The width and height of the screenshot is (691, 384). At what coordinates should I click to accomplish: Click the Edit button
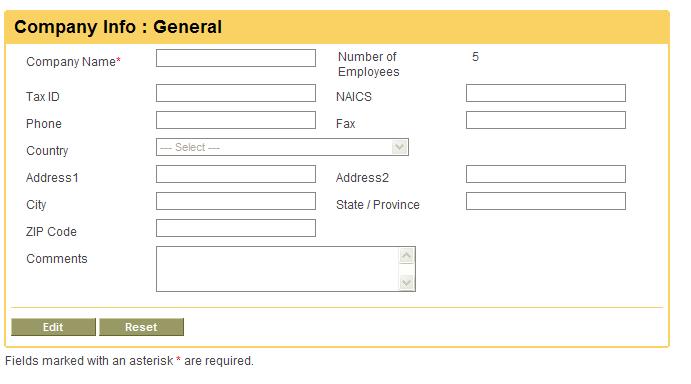pyautogui.click(x=53, y=327)
